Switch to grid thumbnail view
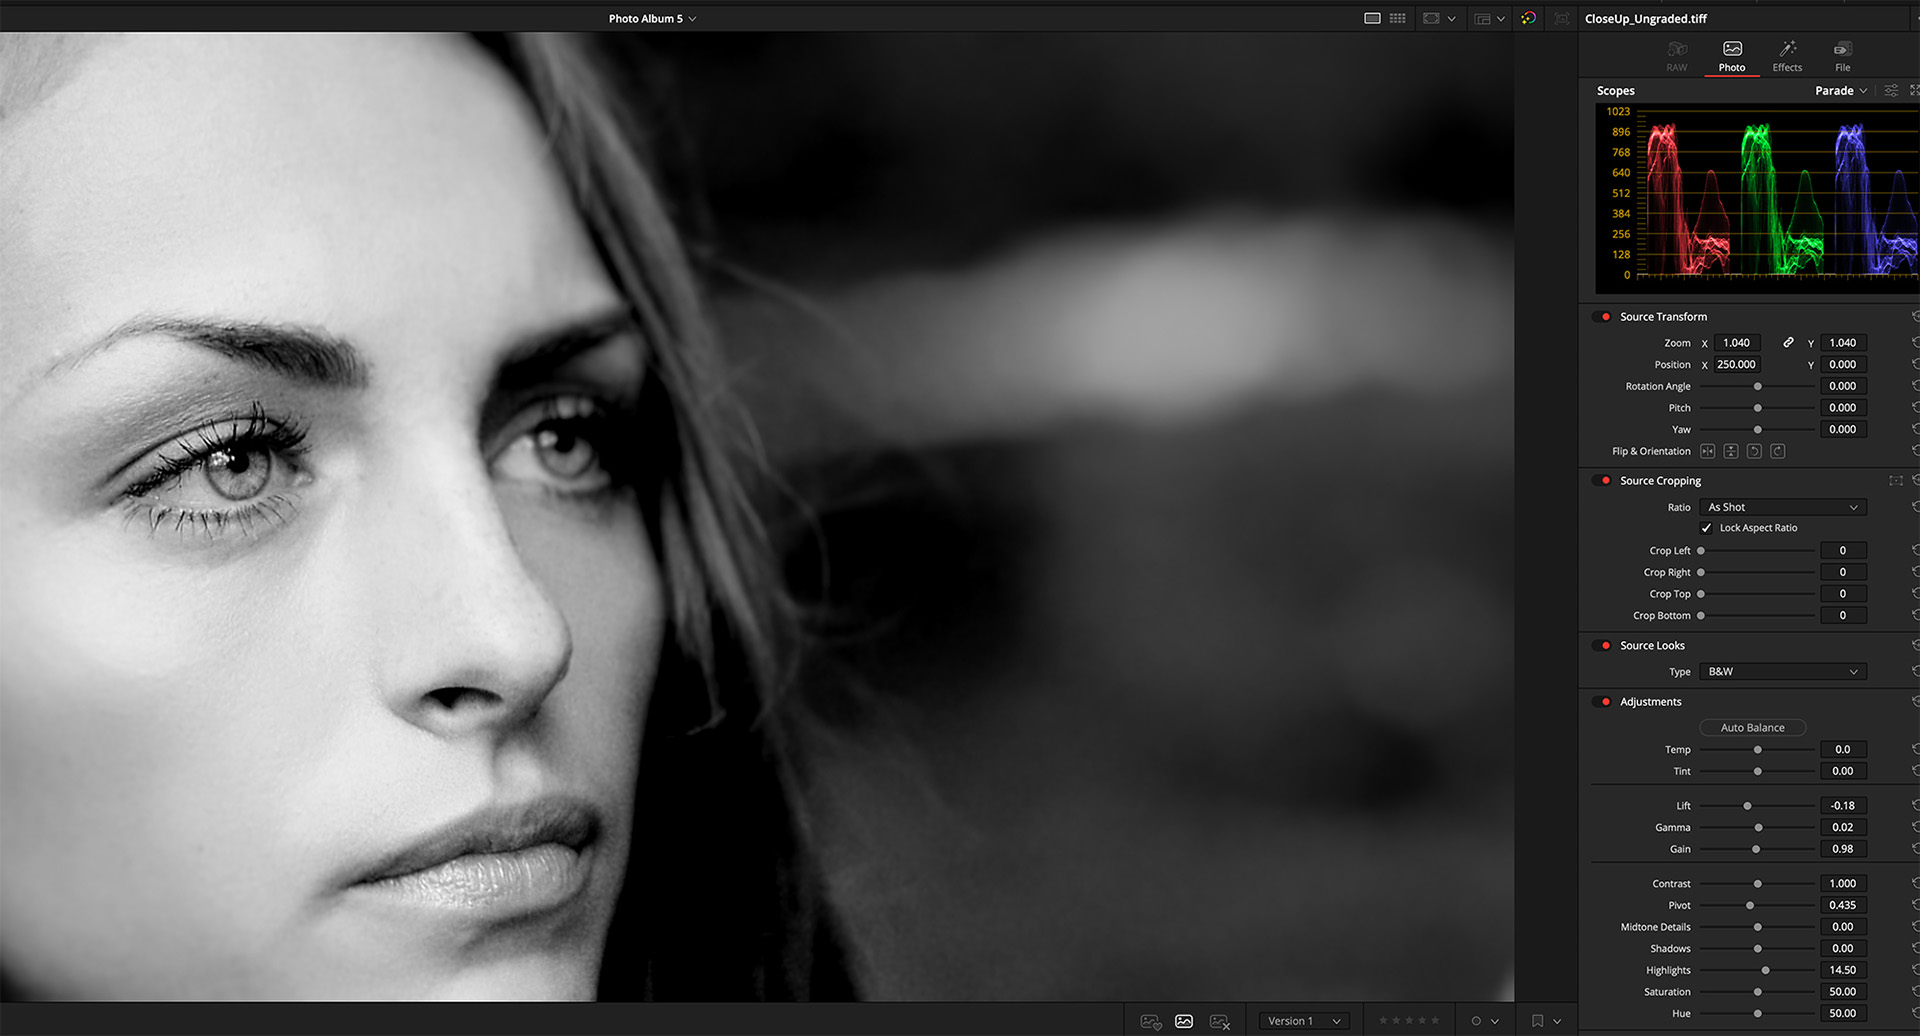 click(x=1397, y=18)
